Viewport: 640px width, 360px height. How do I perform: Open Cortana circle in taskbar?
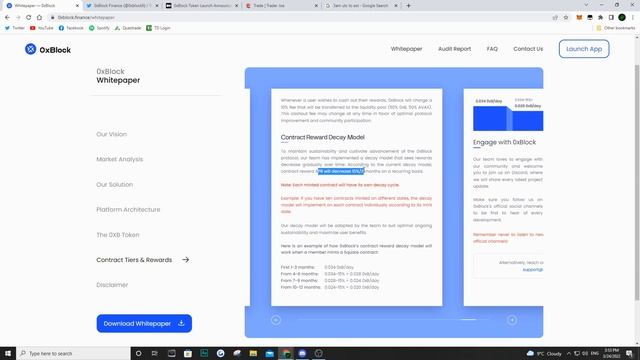[138, 353]
